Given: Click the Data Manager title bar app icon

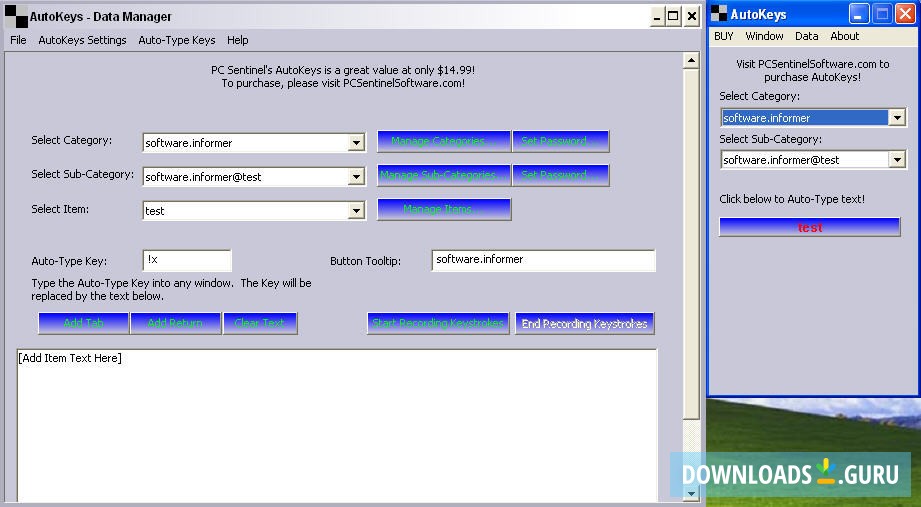Looking at the screenshot, I should [16, 16].
